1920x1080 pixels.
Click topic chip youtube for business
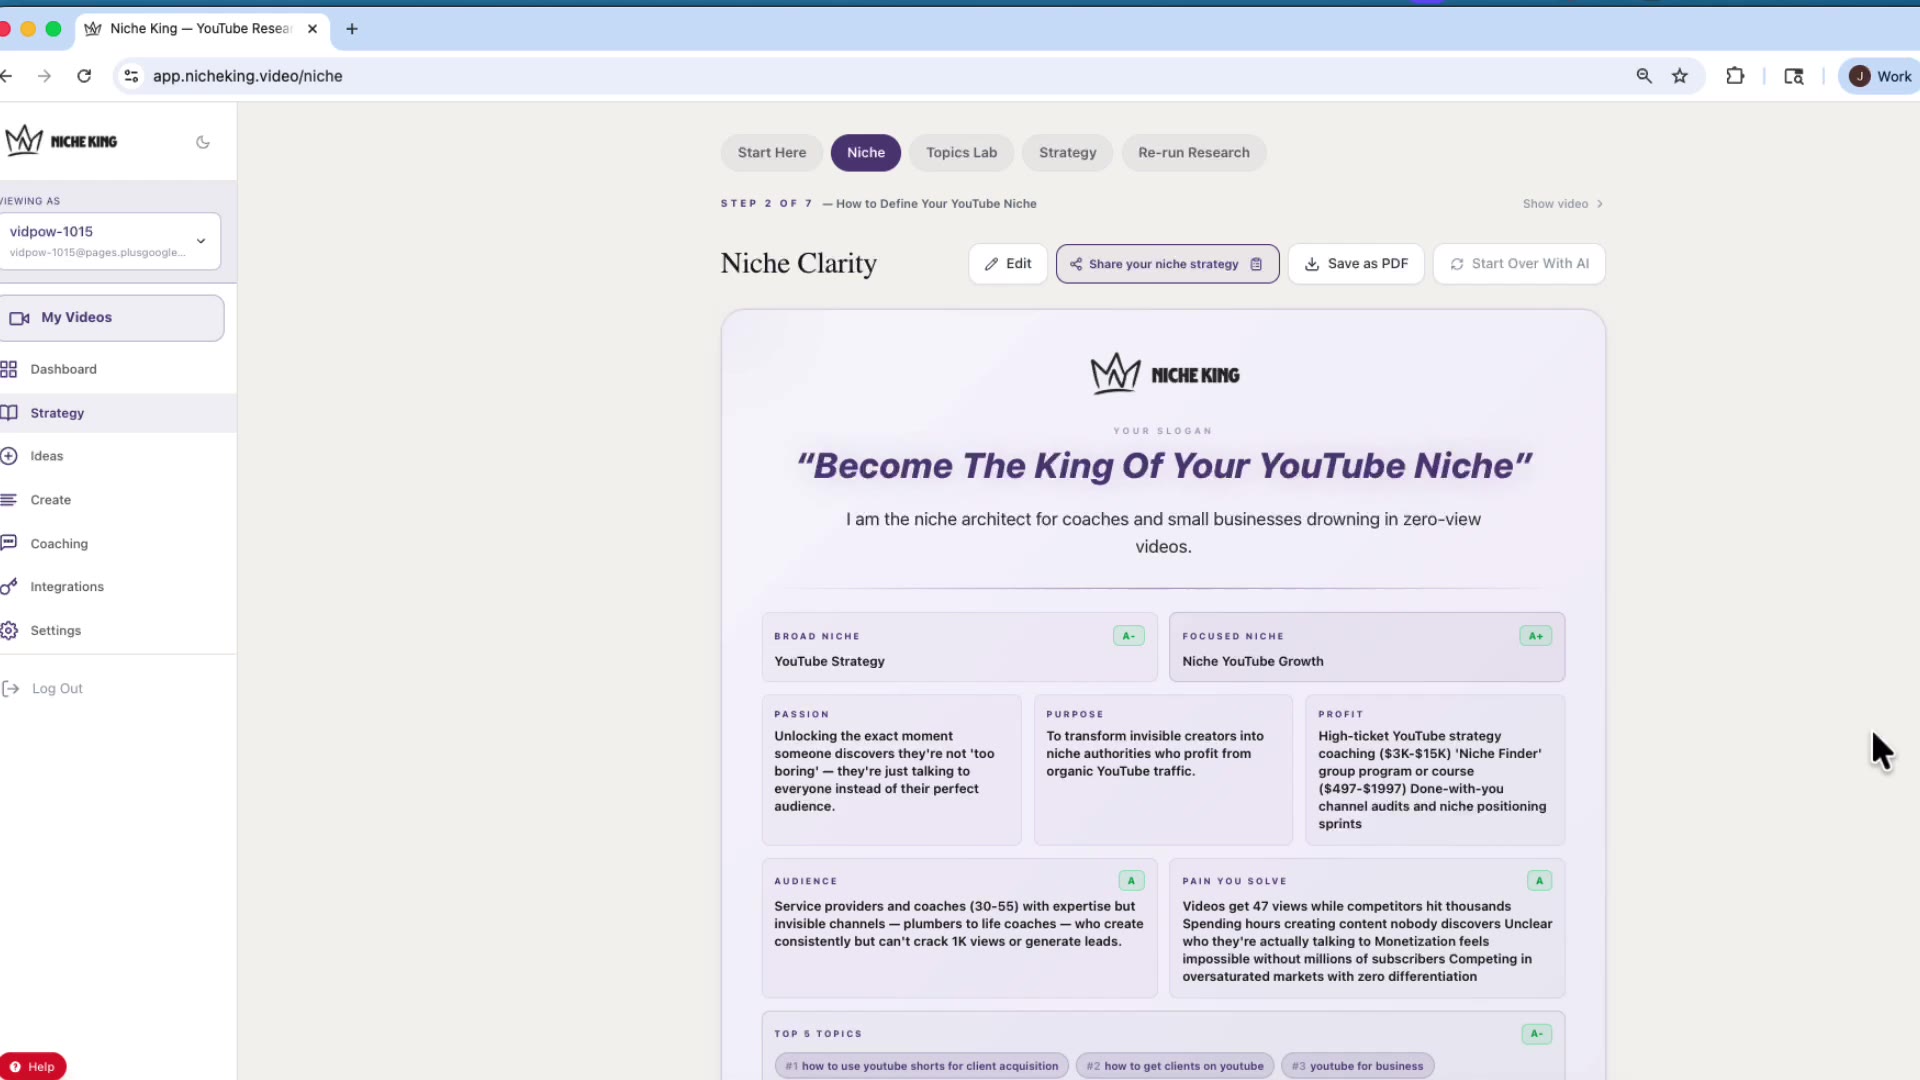(1357, 1066)
